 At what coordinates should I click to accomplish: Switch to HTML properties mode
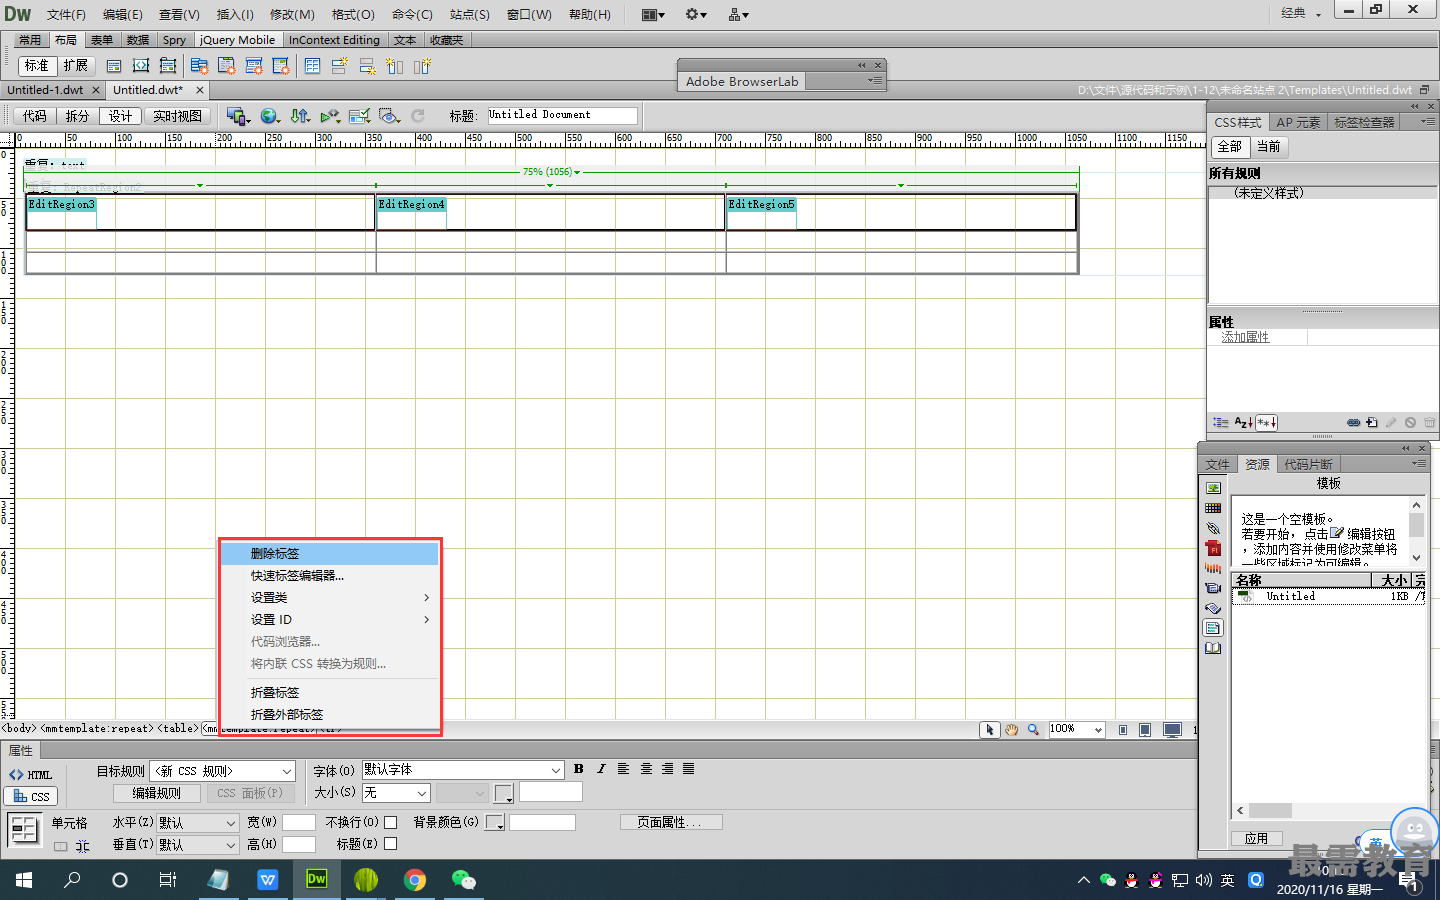point(30,775)
